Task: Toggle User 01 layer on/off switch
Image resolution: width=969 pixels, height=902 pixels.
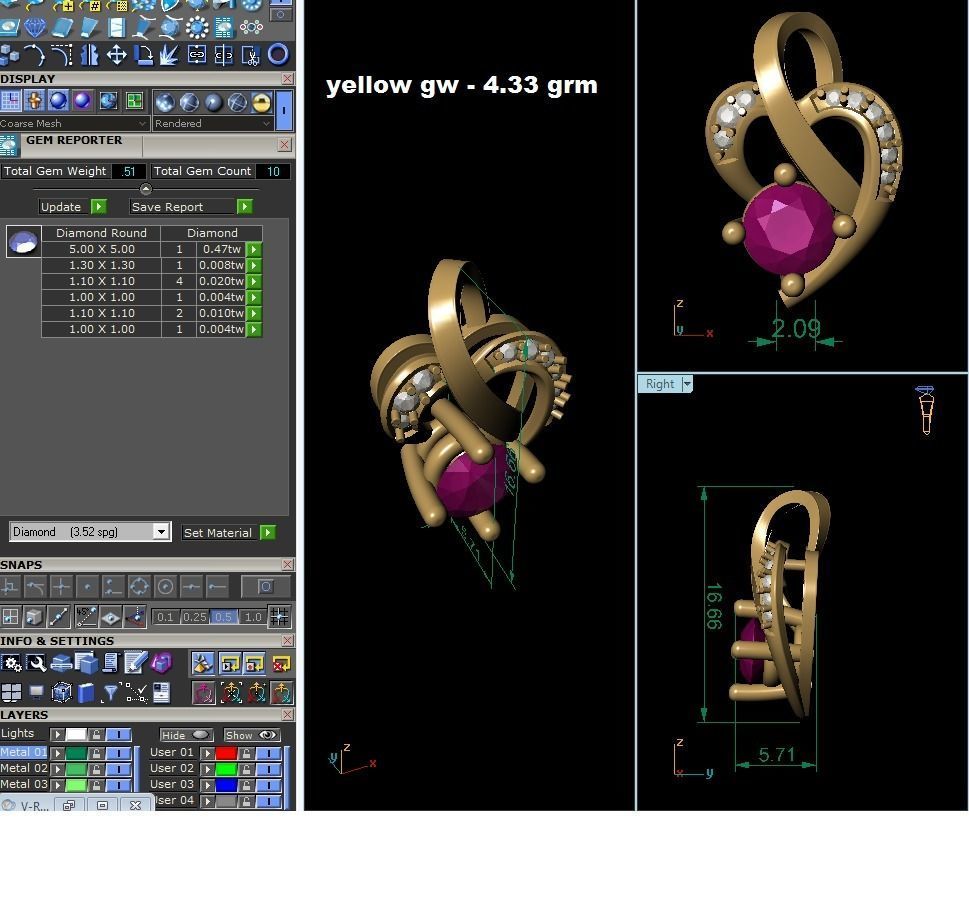Action: 269,753
